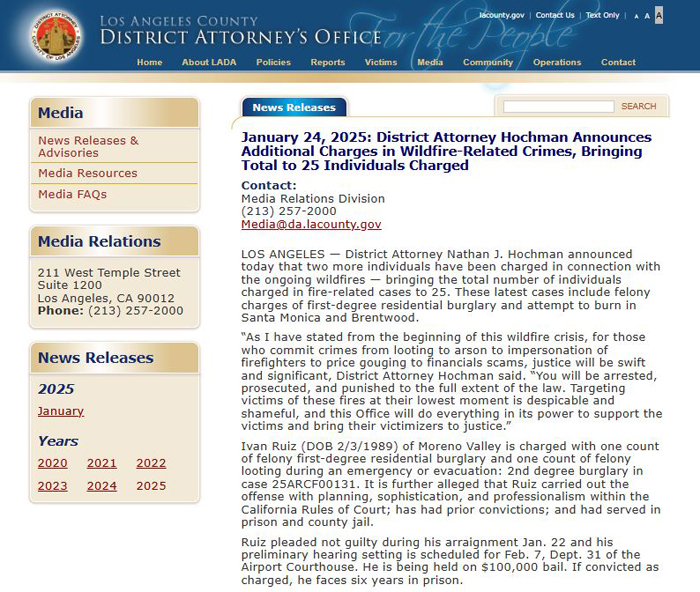The width and height of the screenshot is (700, 592).
Task: Click 'Media Relations Division' contact text
Action: [313, 199]
